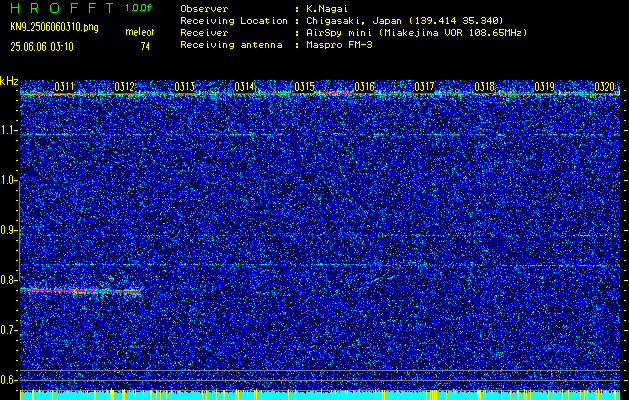The image size is (629, 400).
Task: Click the antenna value Maspro FM-3
Action: coord(339,45)
